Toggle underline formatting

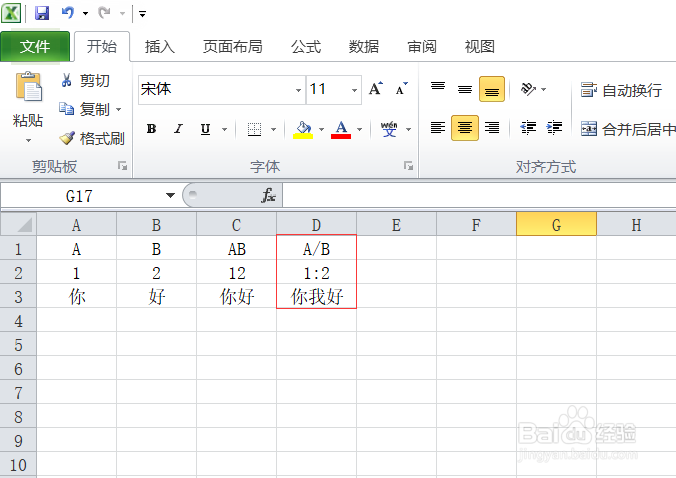[x=206, y=129]
